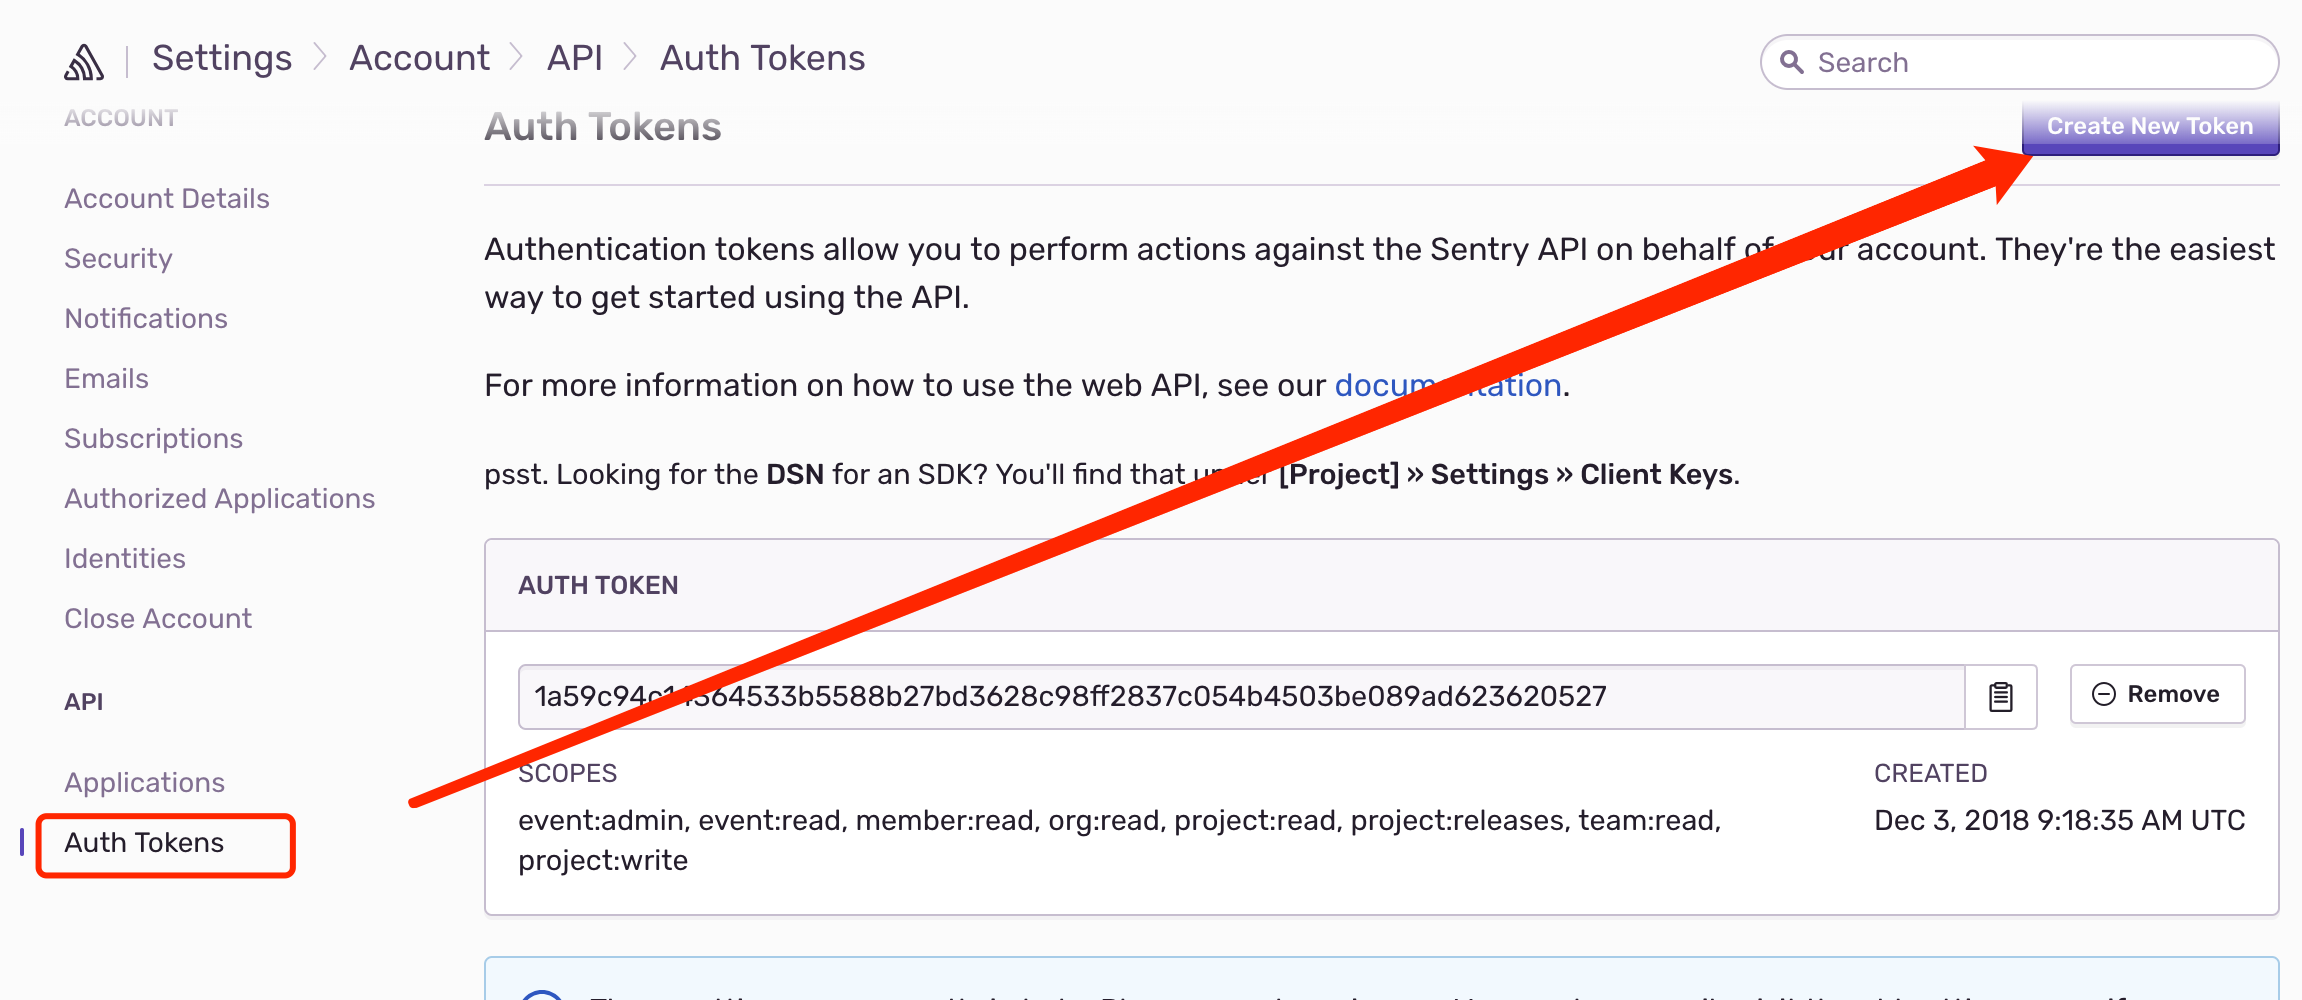Go to Notifications settings
The width and height of the screenshot is (2302, 1000).
145,318
